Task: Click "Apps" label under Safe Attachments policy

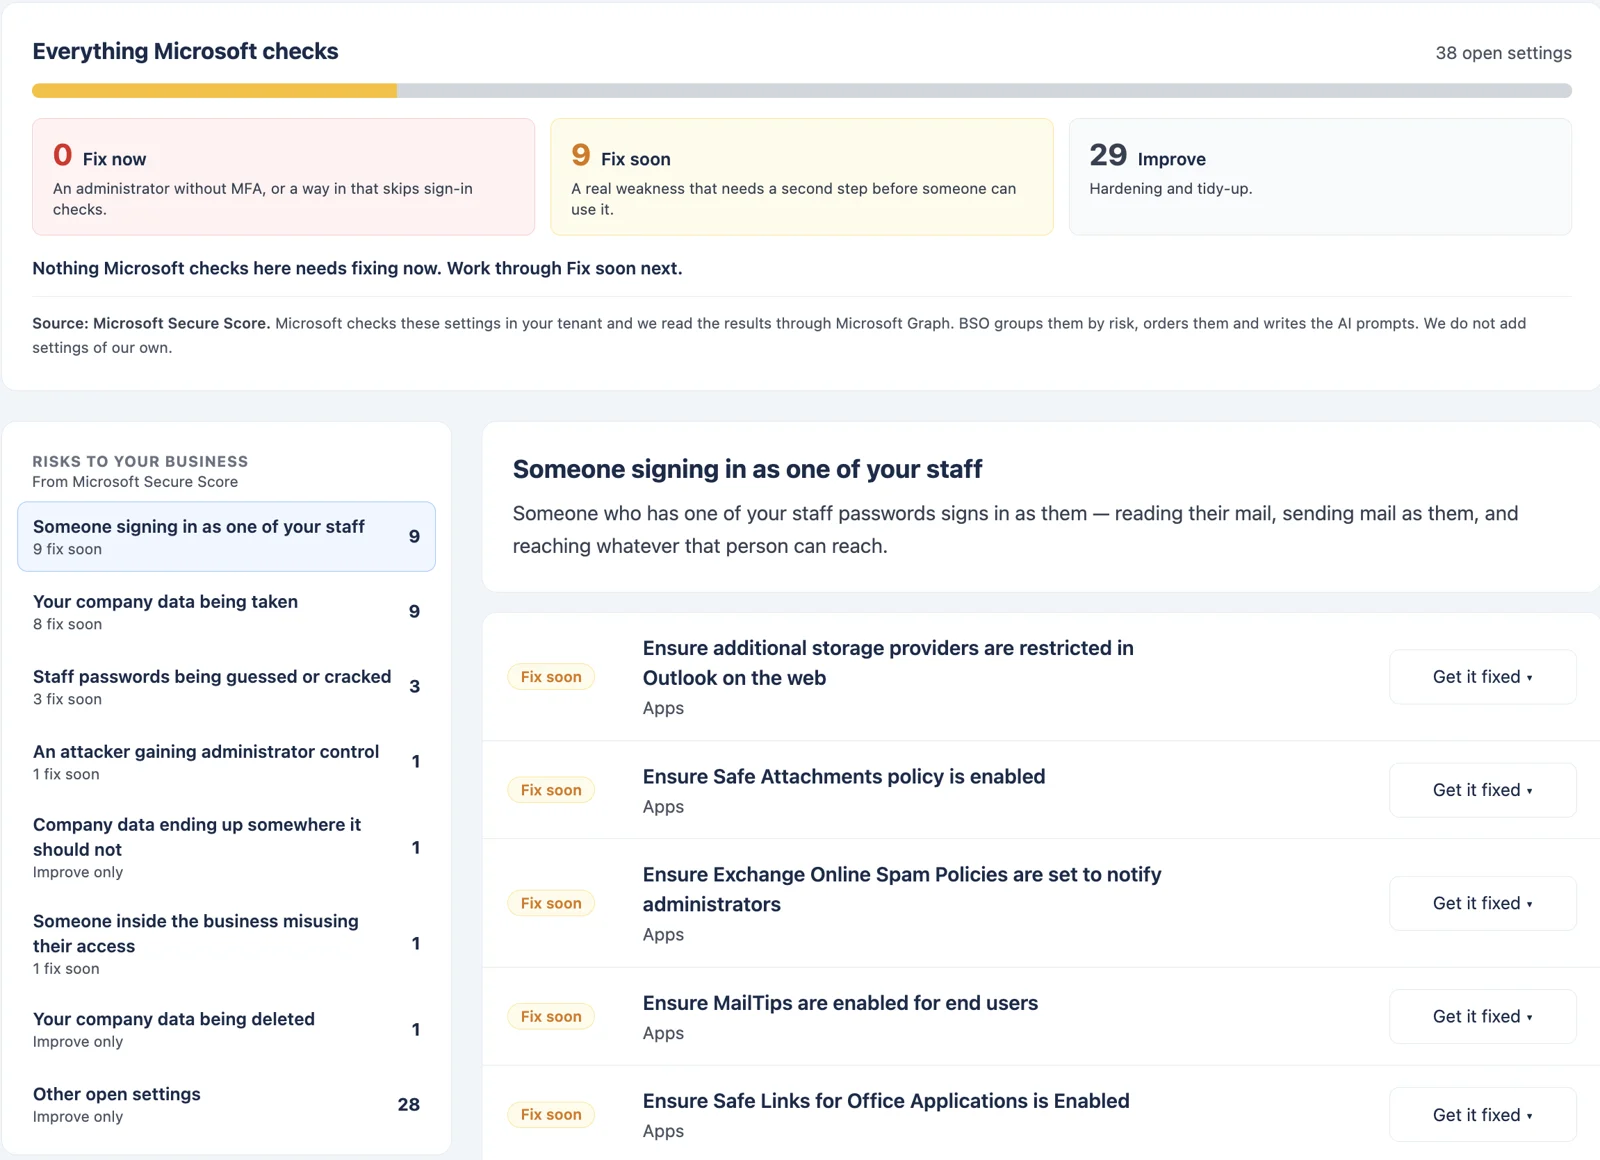Action: (663, 807)
